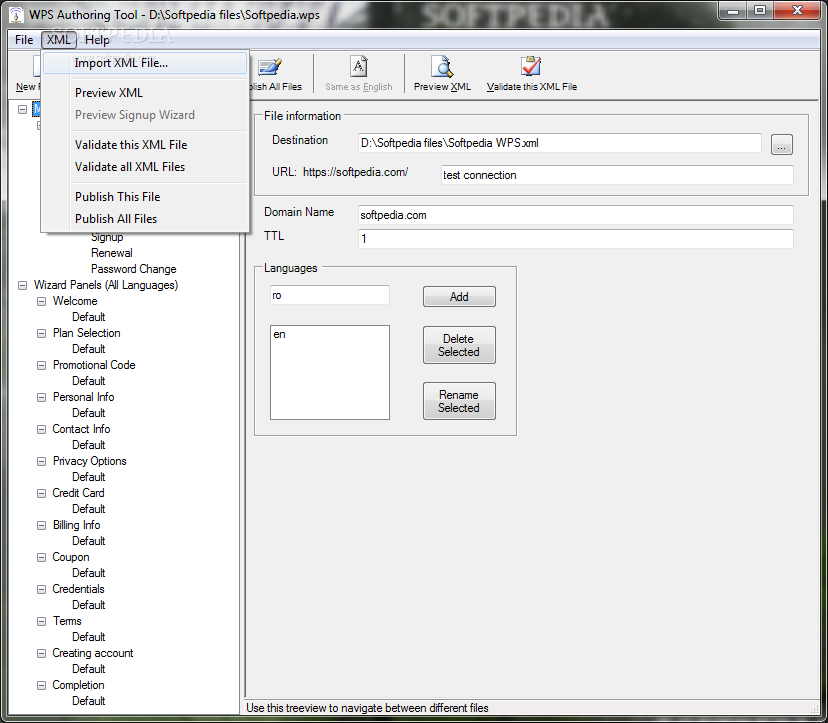The image size is (828, 723).
Task: Collapse the Billing Info tree node
Action: point(41,525)
